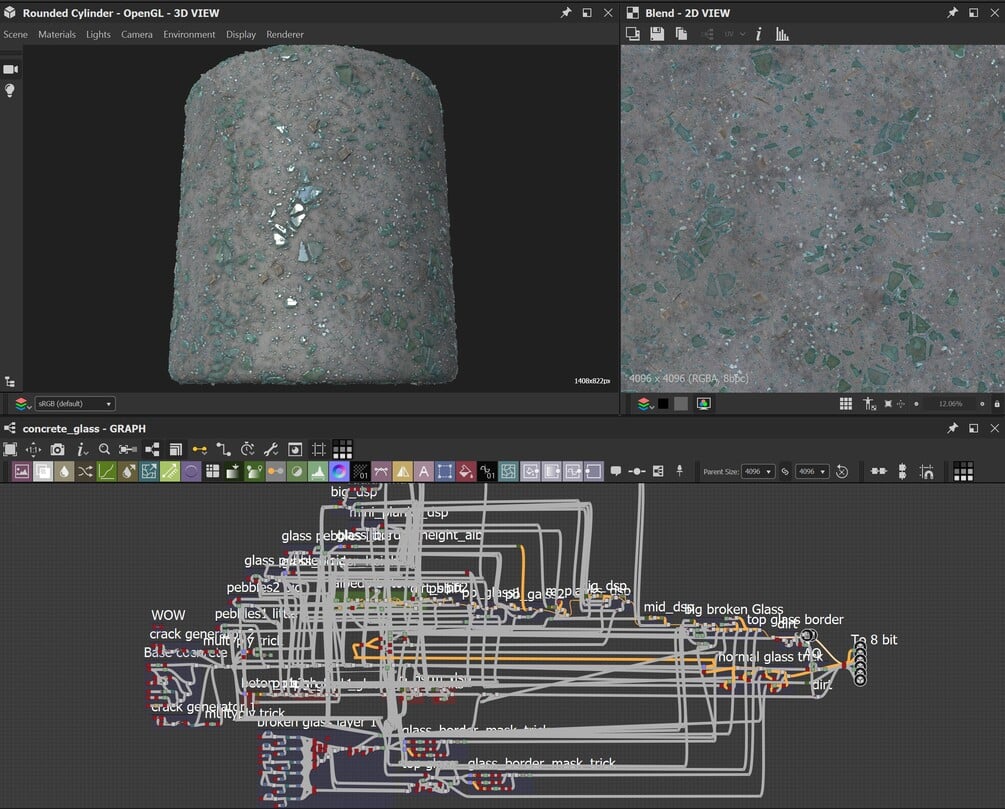Toggle tiling grid in 2D view bottom bar

coord(845,404)
